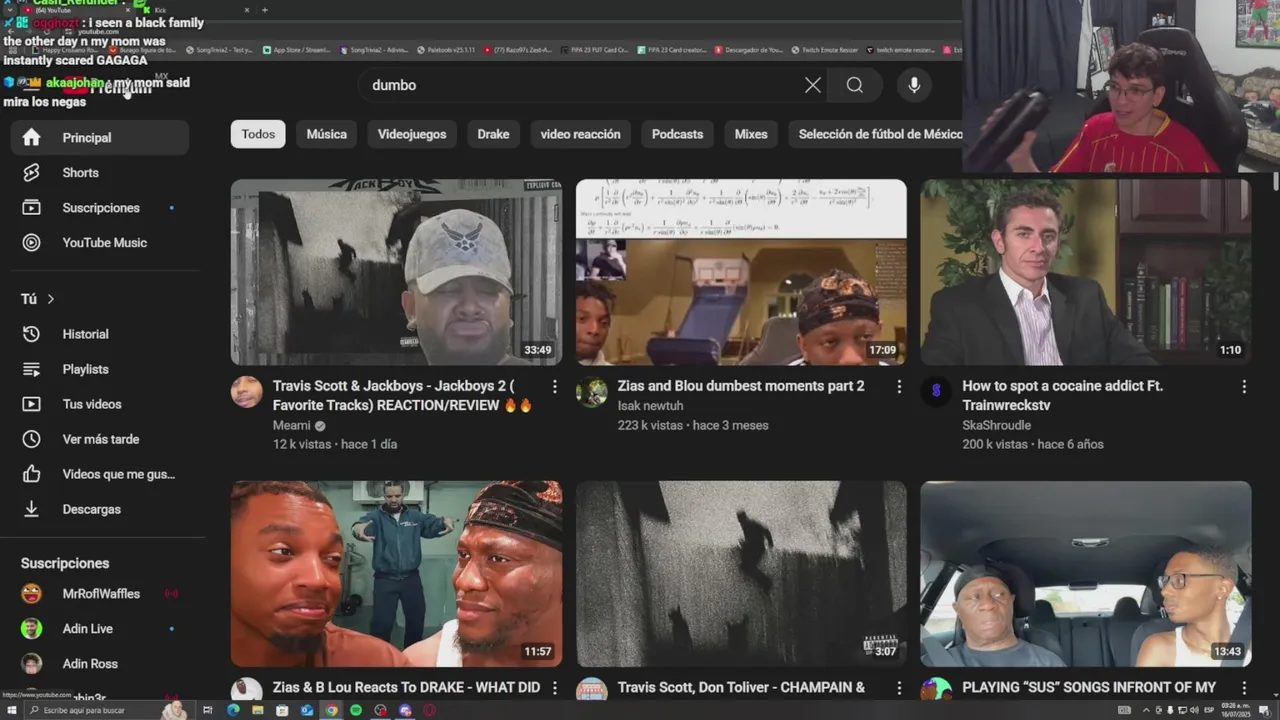Image resolution: width=1280 pixels, height=720 pixels.
Task: Open options menu for Zias & B Lou Reacts To DRAKE
Action: pyautogui.click(x=555, y=688)
